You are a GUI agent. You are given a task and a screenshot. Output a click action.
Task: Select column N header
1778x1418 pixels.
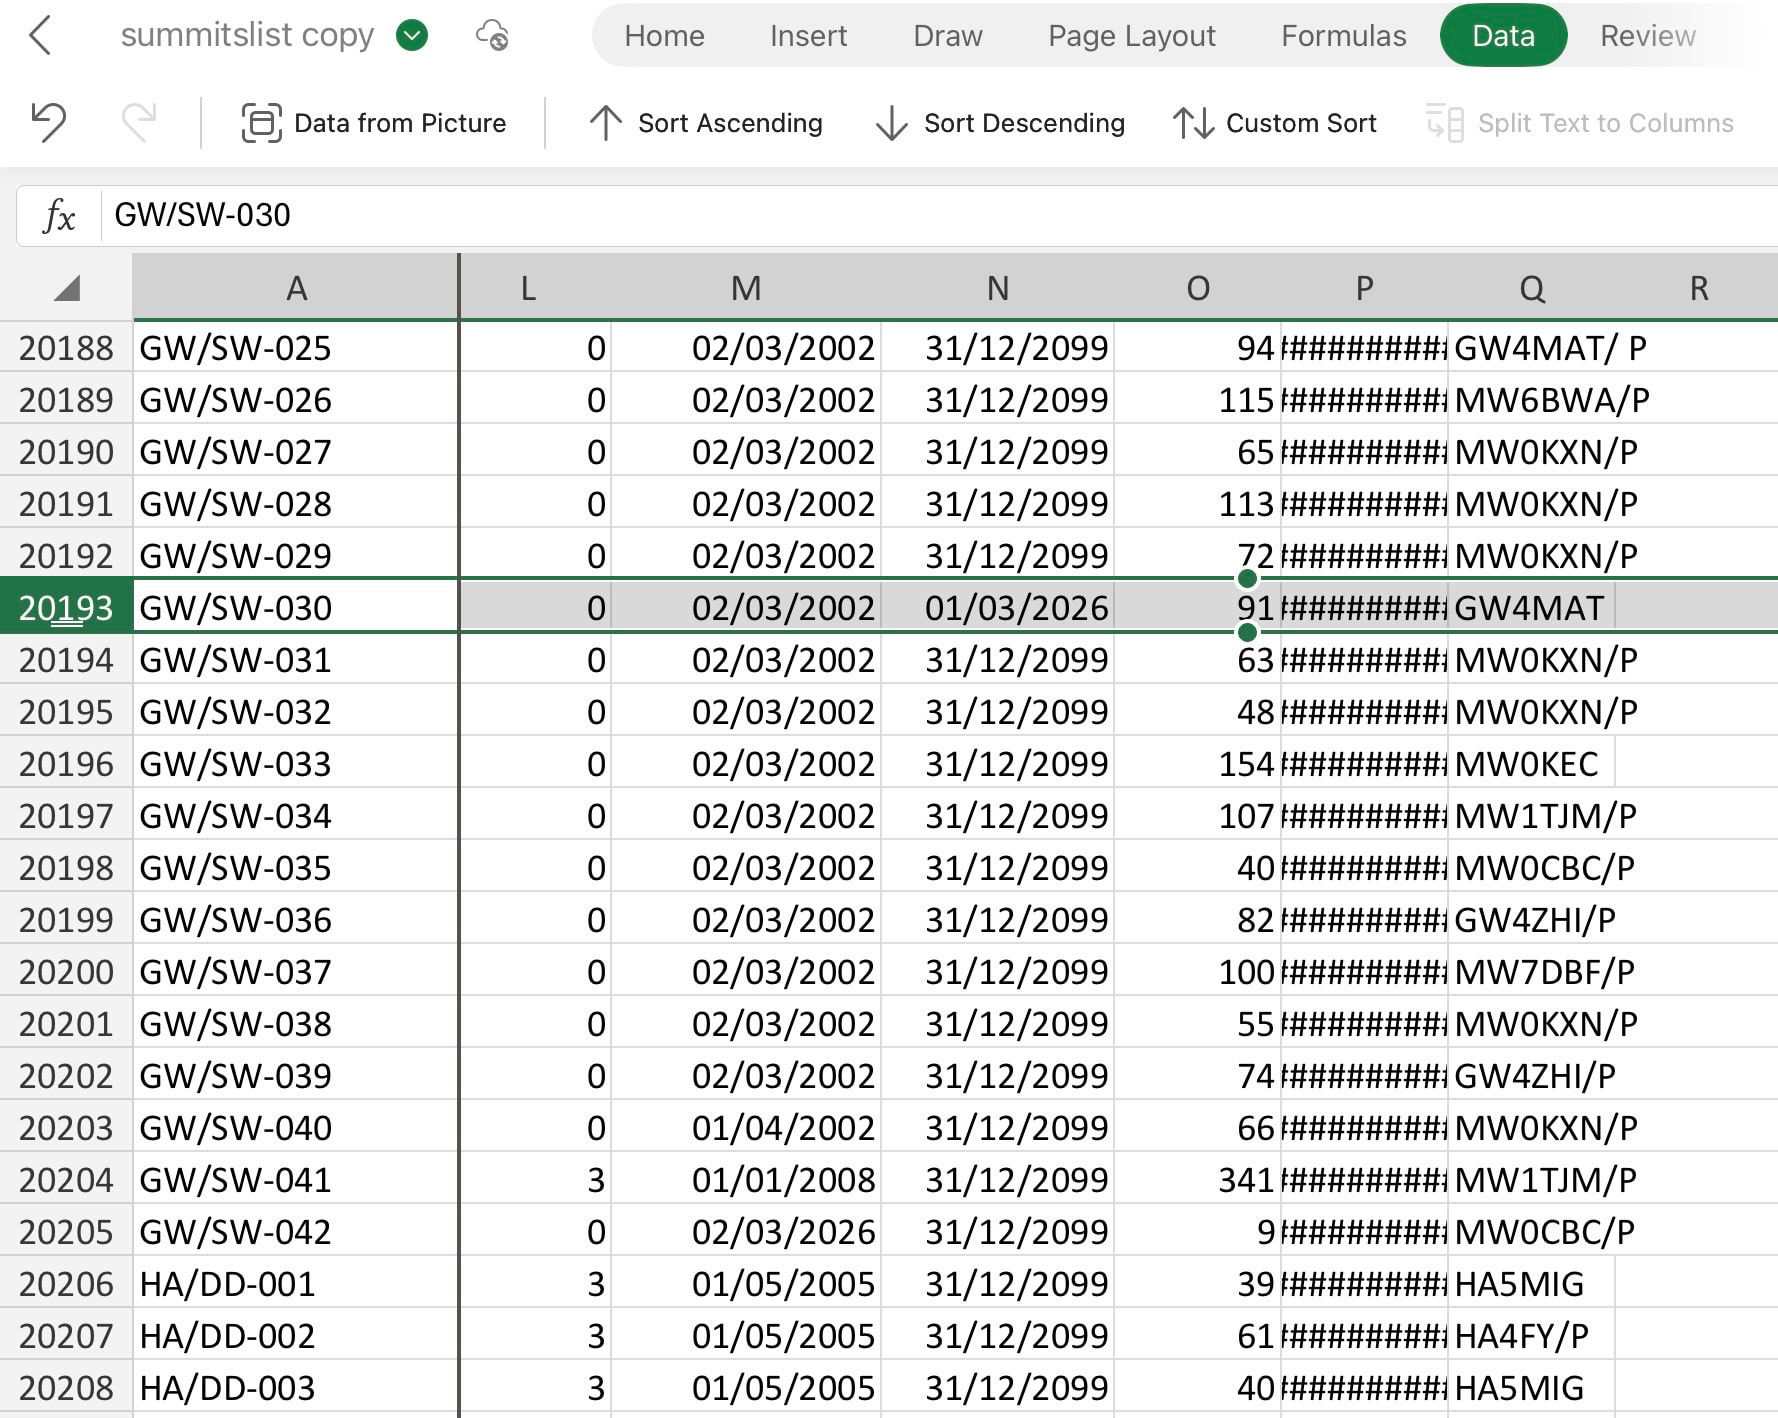coord(997,288)
